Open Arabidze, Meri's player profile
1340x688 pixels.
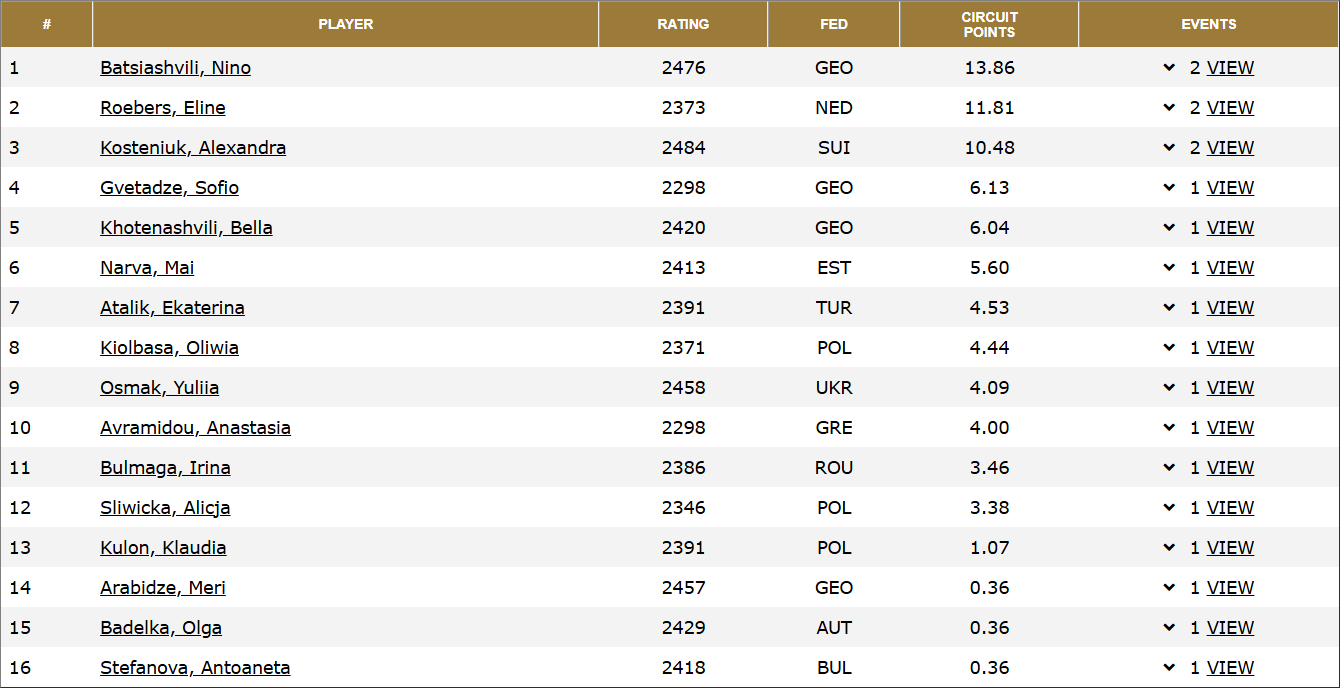point(163,587)
